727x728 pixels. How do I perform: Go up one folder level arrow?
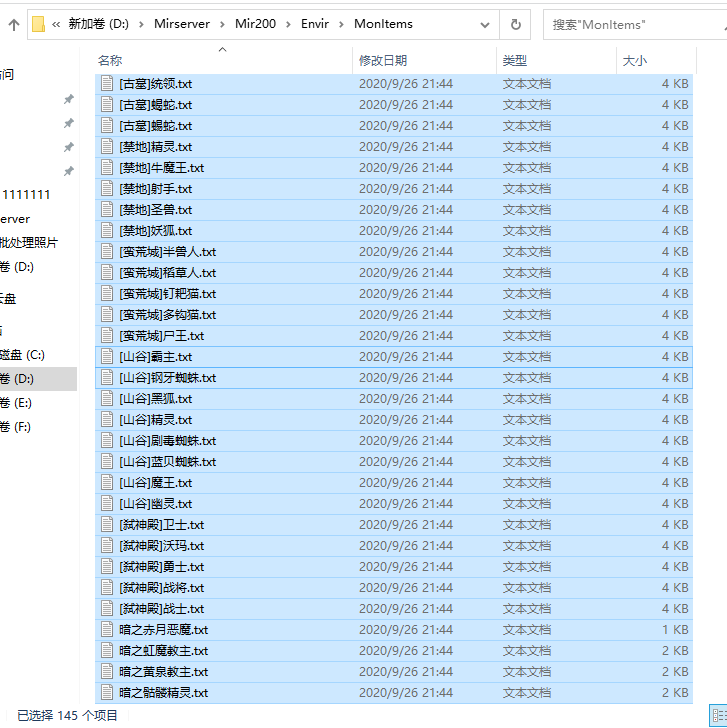[x=14, y=25]
